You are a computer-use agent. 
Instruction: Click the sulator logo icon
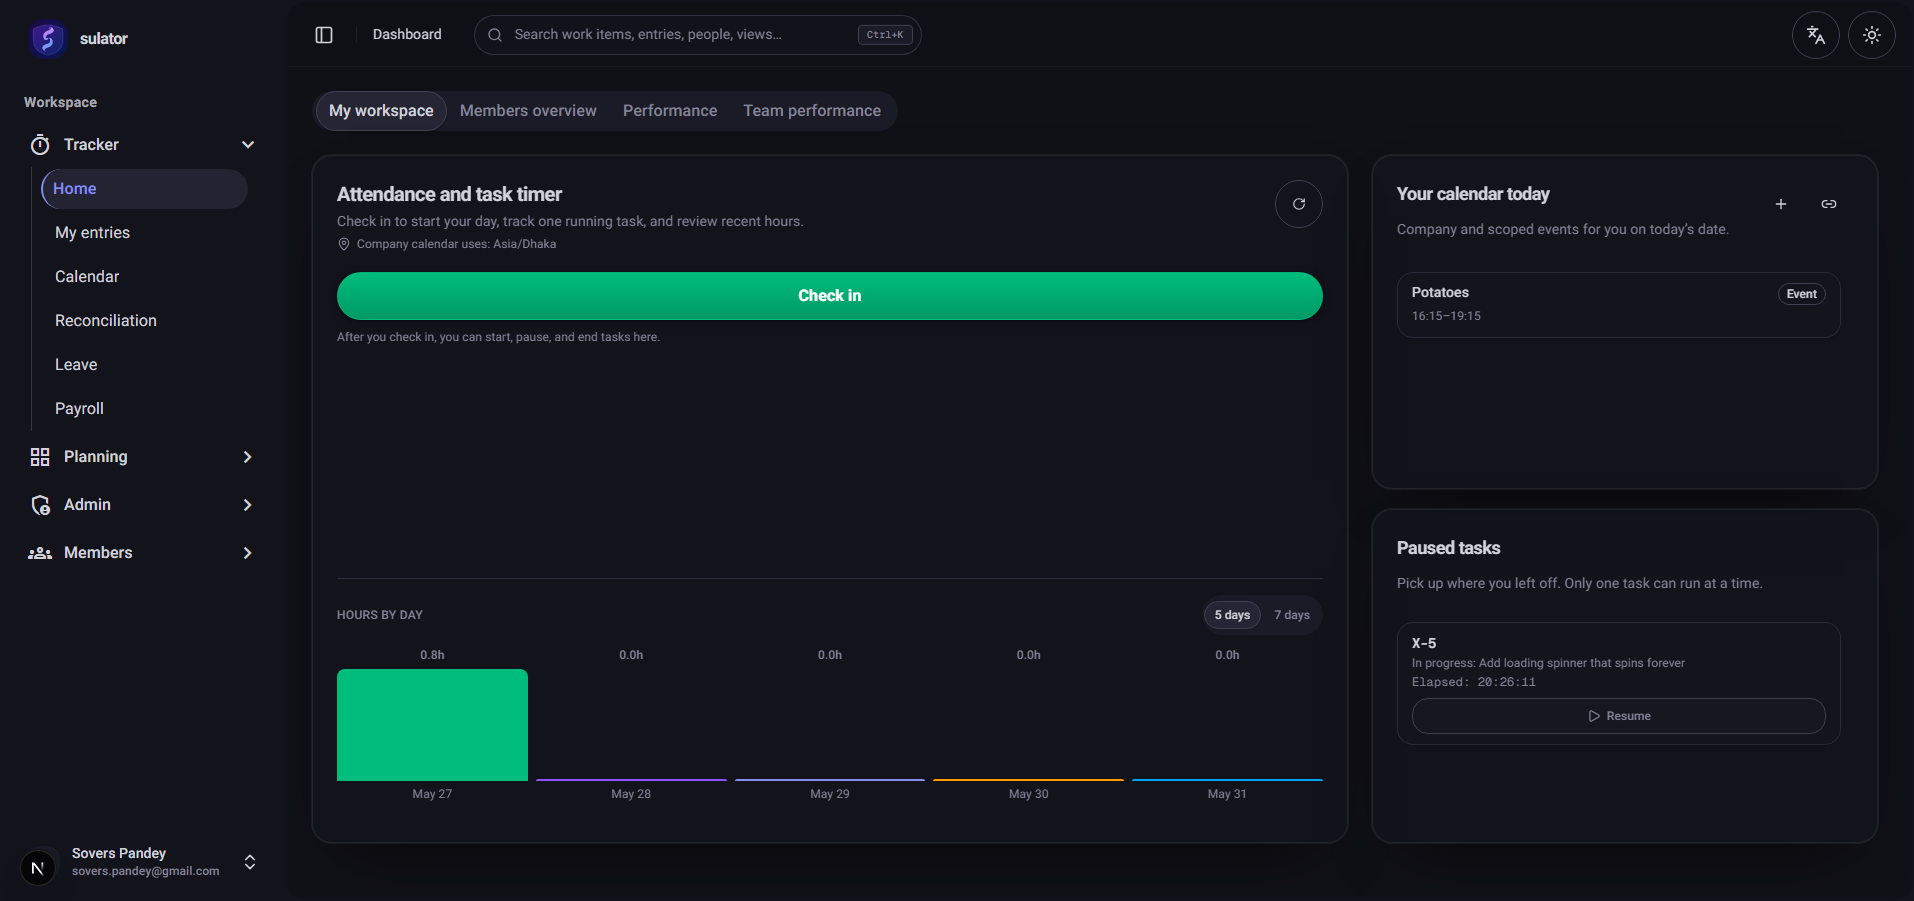(x=46, y=39)
